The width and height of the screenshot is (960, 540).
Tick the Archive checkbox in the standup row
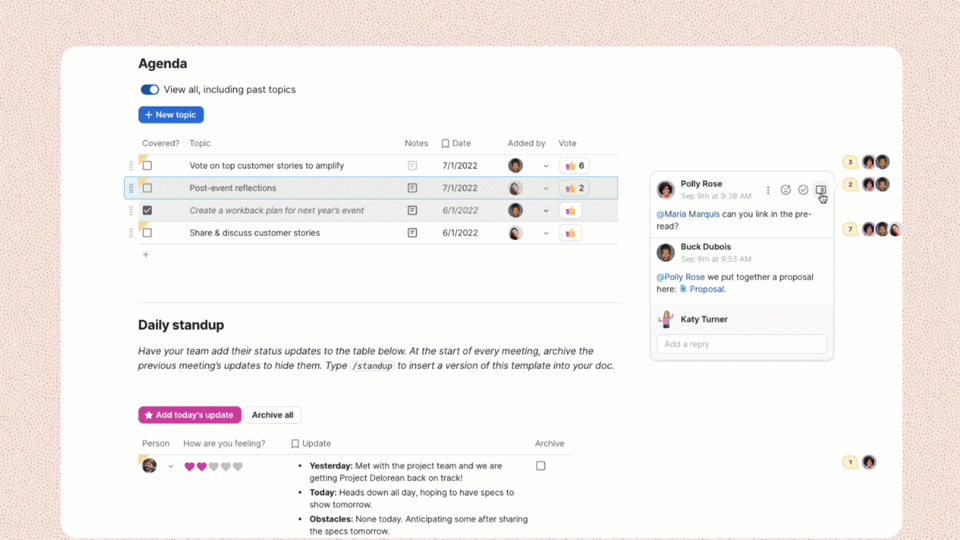click(541, 466)
